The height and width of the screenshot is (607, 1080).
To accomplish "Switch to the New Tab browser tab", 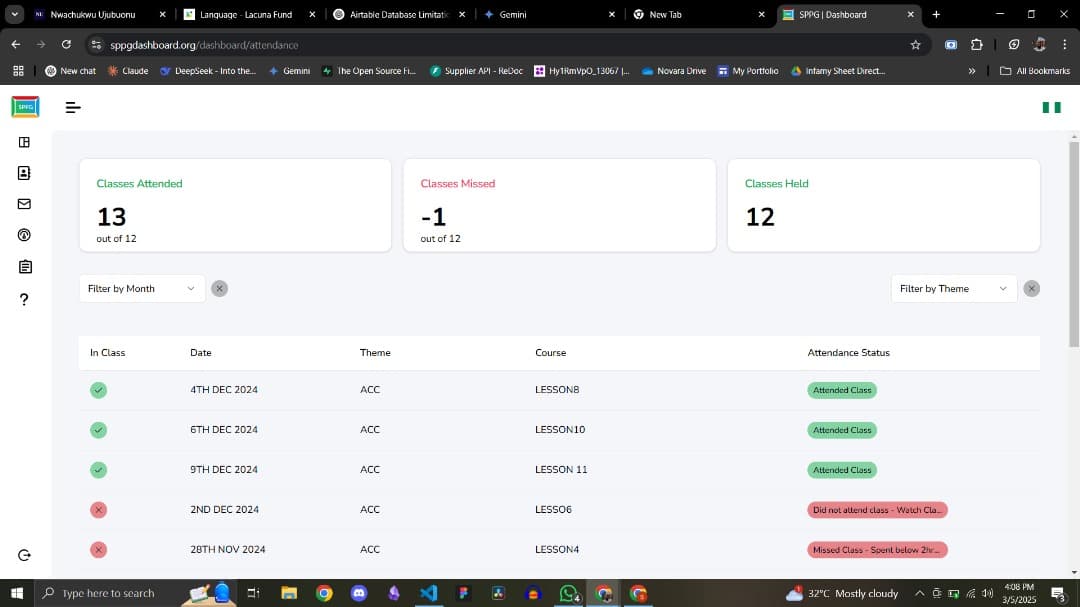I will pos(699,14).
